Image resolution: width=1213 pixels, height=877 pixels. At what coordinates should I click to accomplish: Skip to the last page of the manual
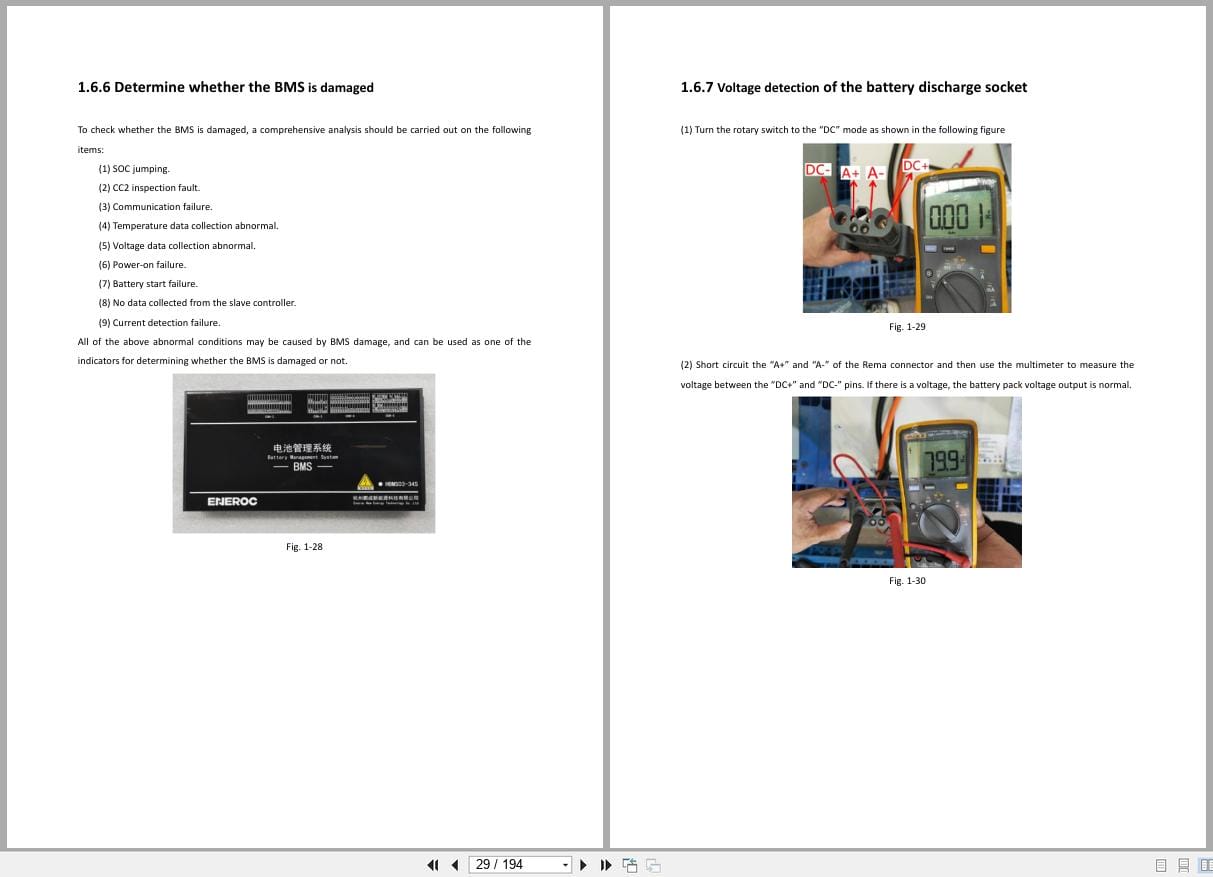tap(606, 864)
